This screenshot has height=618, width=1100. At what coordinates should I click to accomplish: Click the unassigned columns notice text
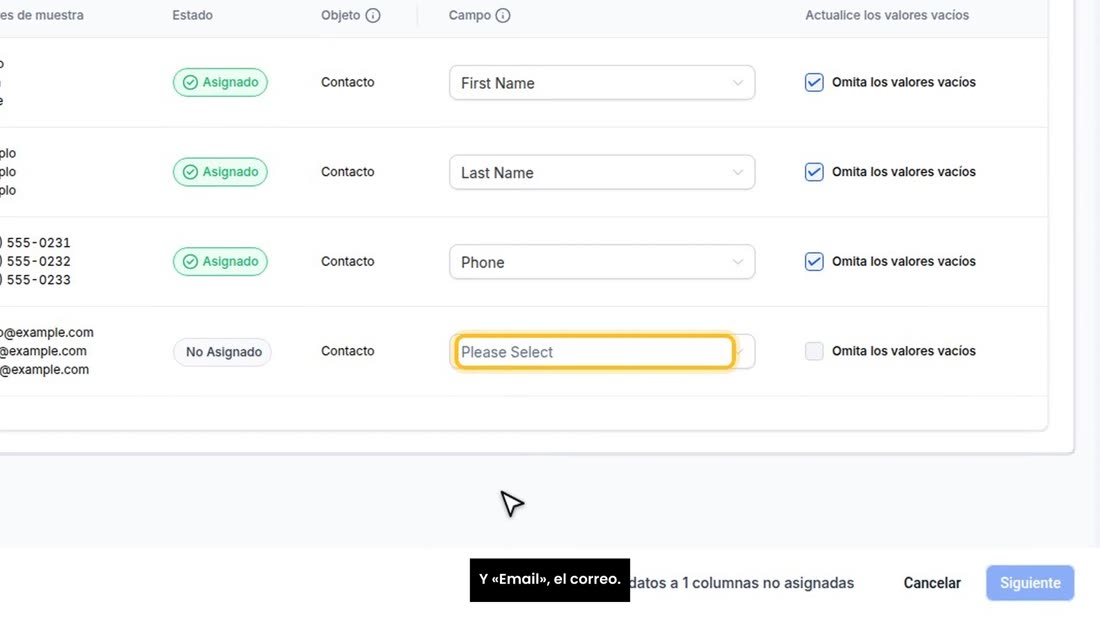point(742,583)
